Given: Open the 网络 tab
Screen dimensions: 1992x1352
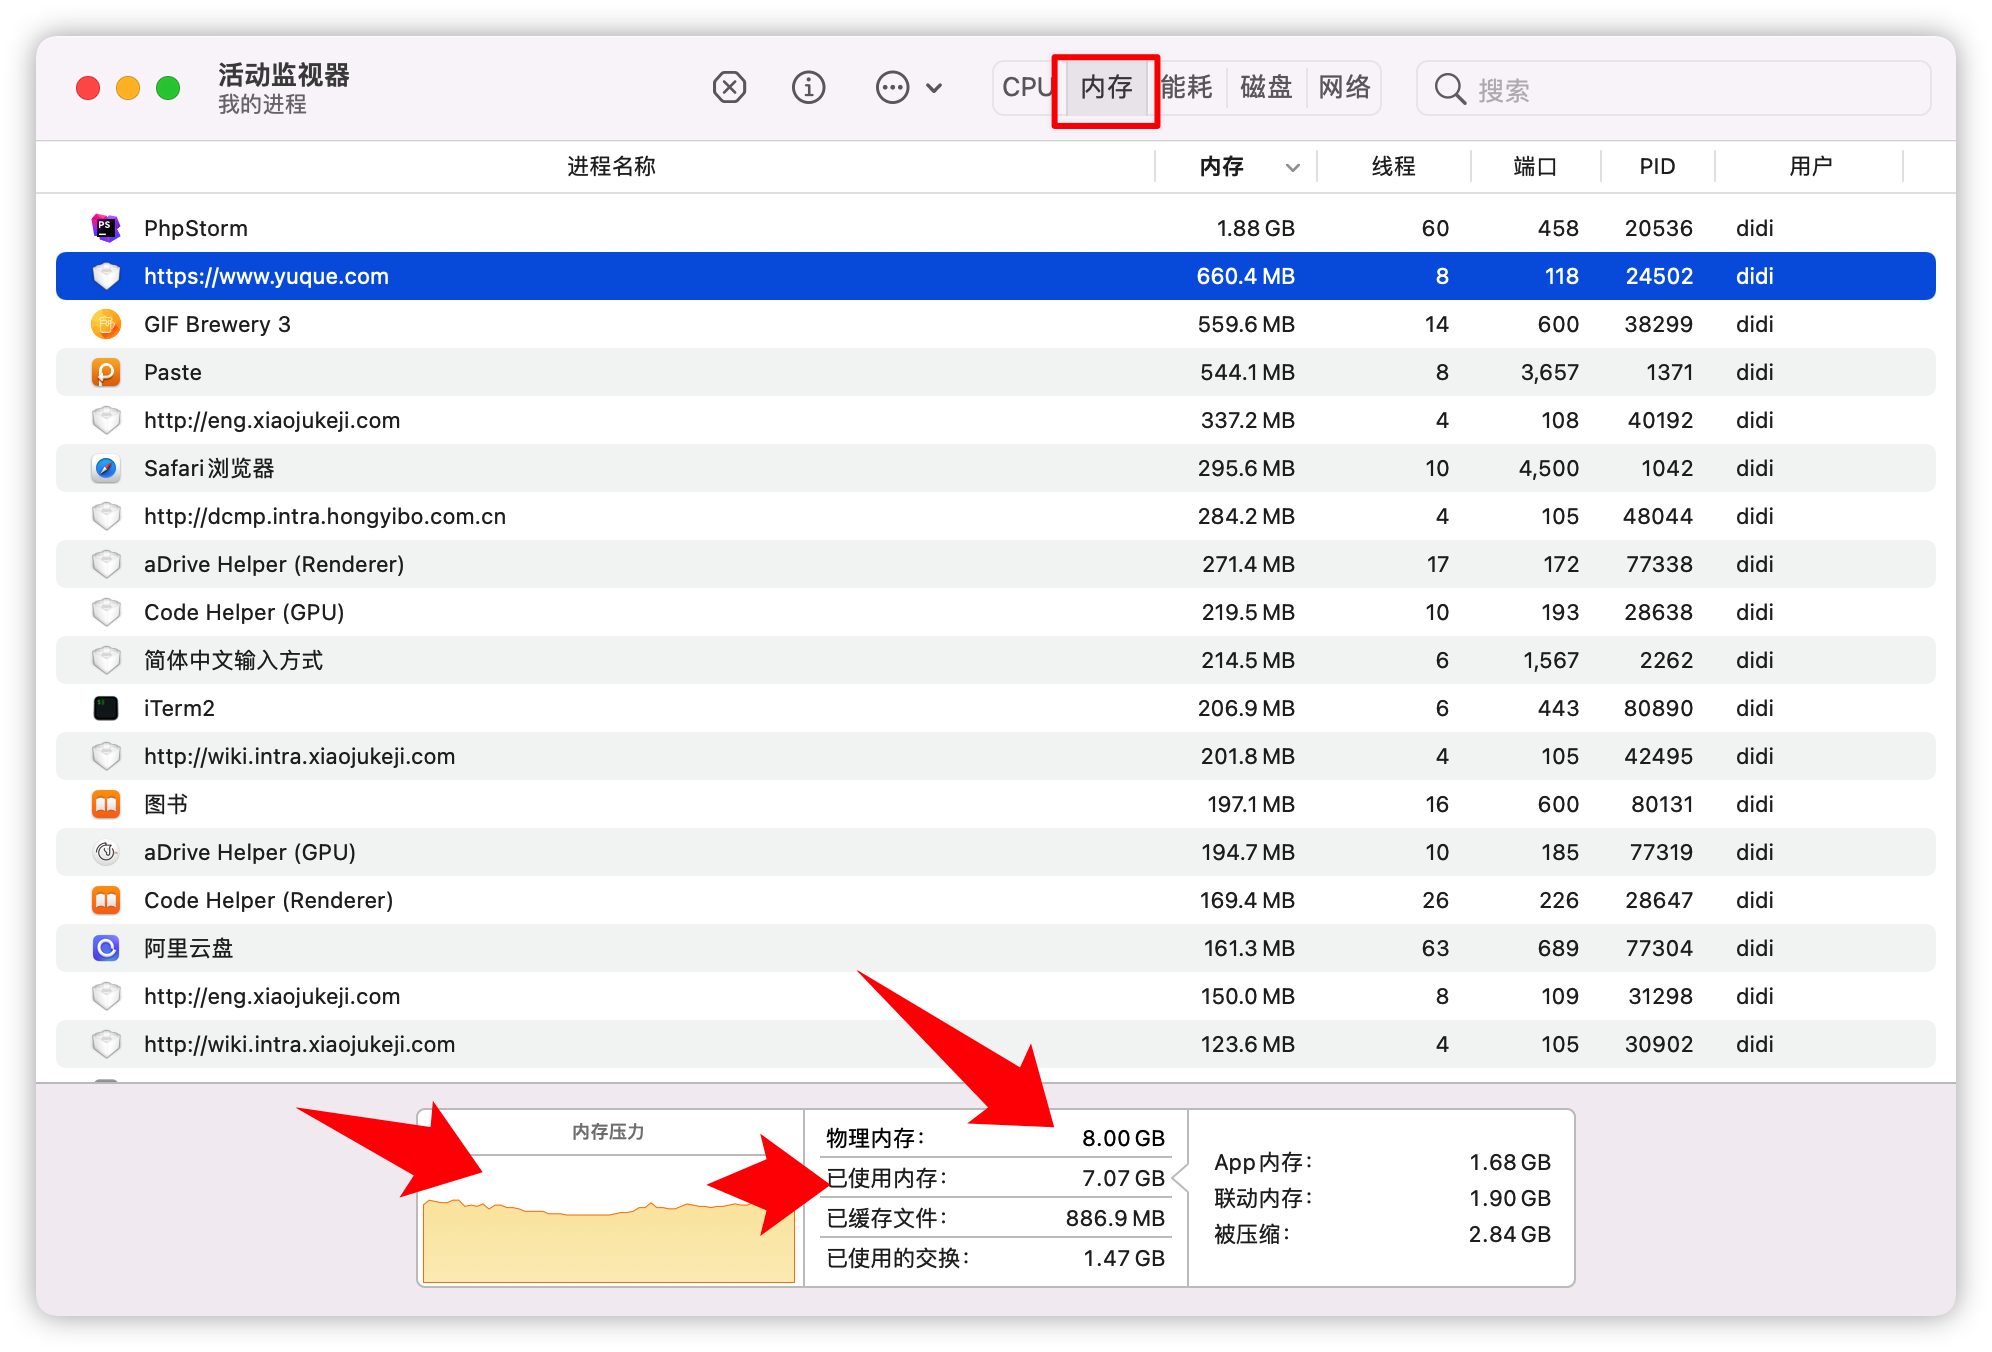Looking at the screenshot, I should 1344,88.
